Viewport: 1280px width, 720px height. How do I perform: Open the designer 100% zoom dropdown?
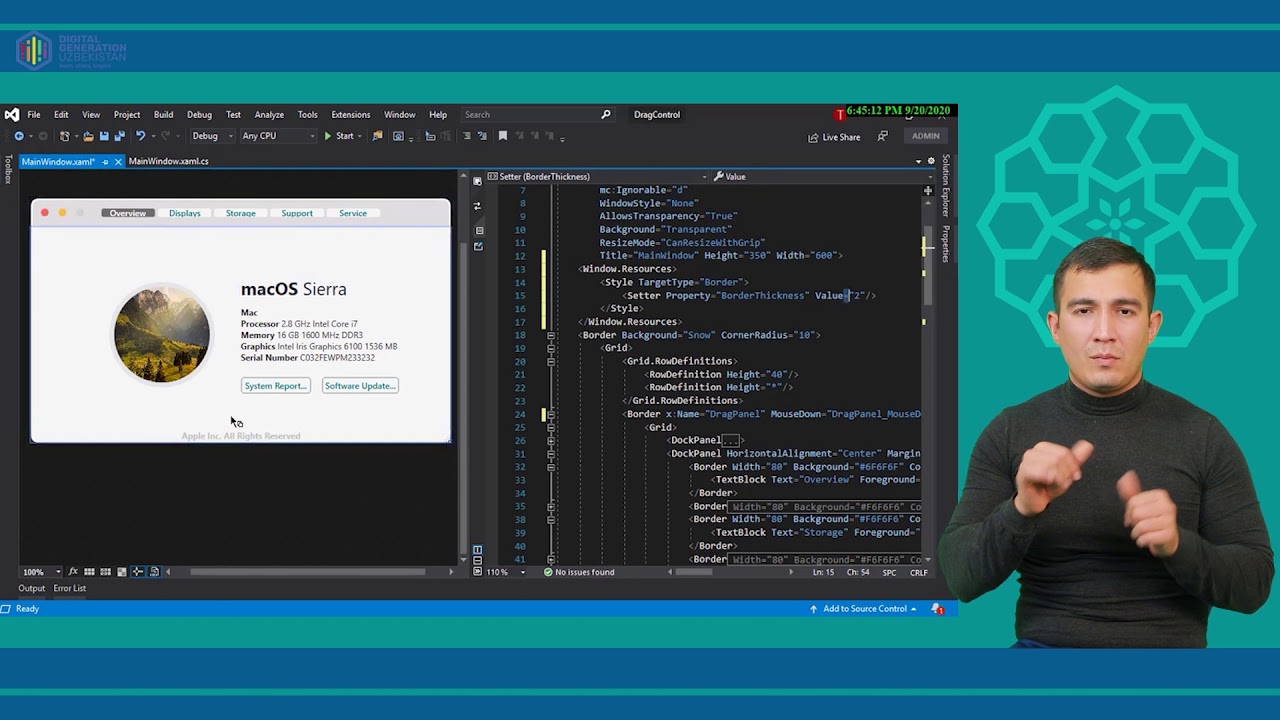42,572
